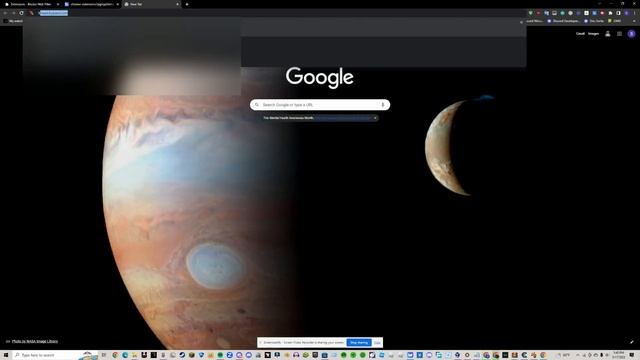Screen dimensions: 640x360
Task: Open the Photo by NASA Image Library link
Action: tap(35, 341)
